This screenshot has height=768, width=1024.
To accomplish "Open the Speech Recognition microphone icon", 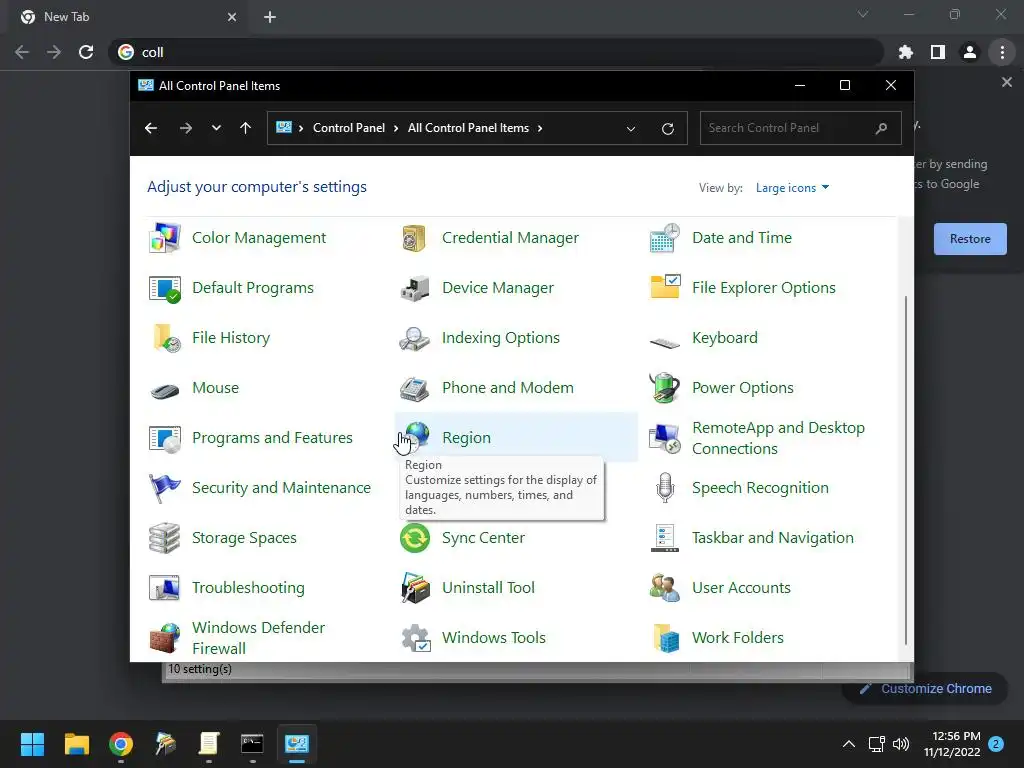I will pyautogui.click(x=665, y=488).
